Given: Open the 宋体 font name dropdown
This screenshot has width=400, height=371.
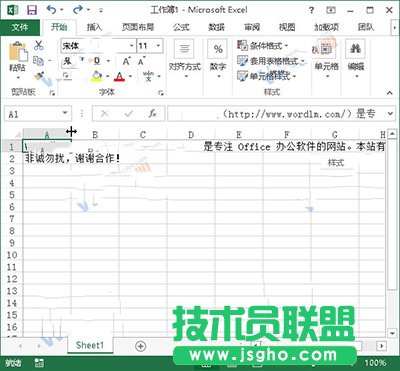Looking at the screenshot, I should [132, 46].
